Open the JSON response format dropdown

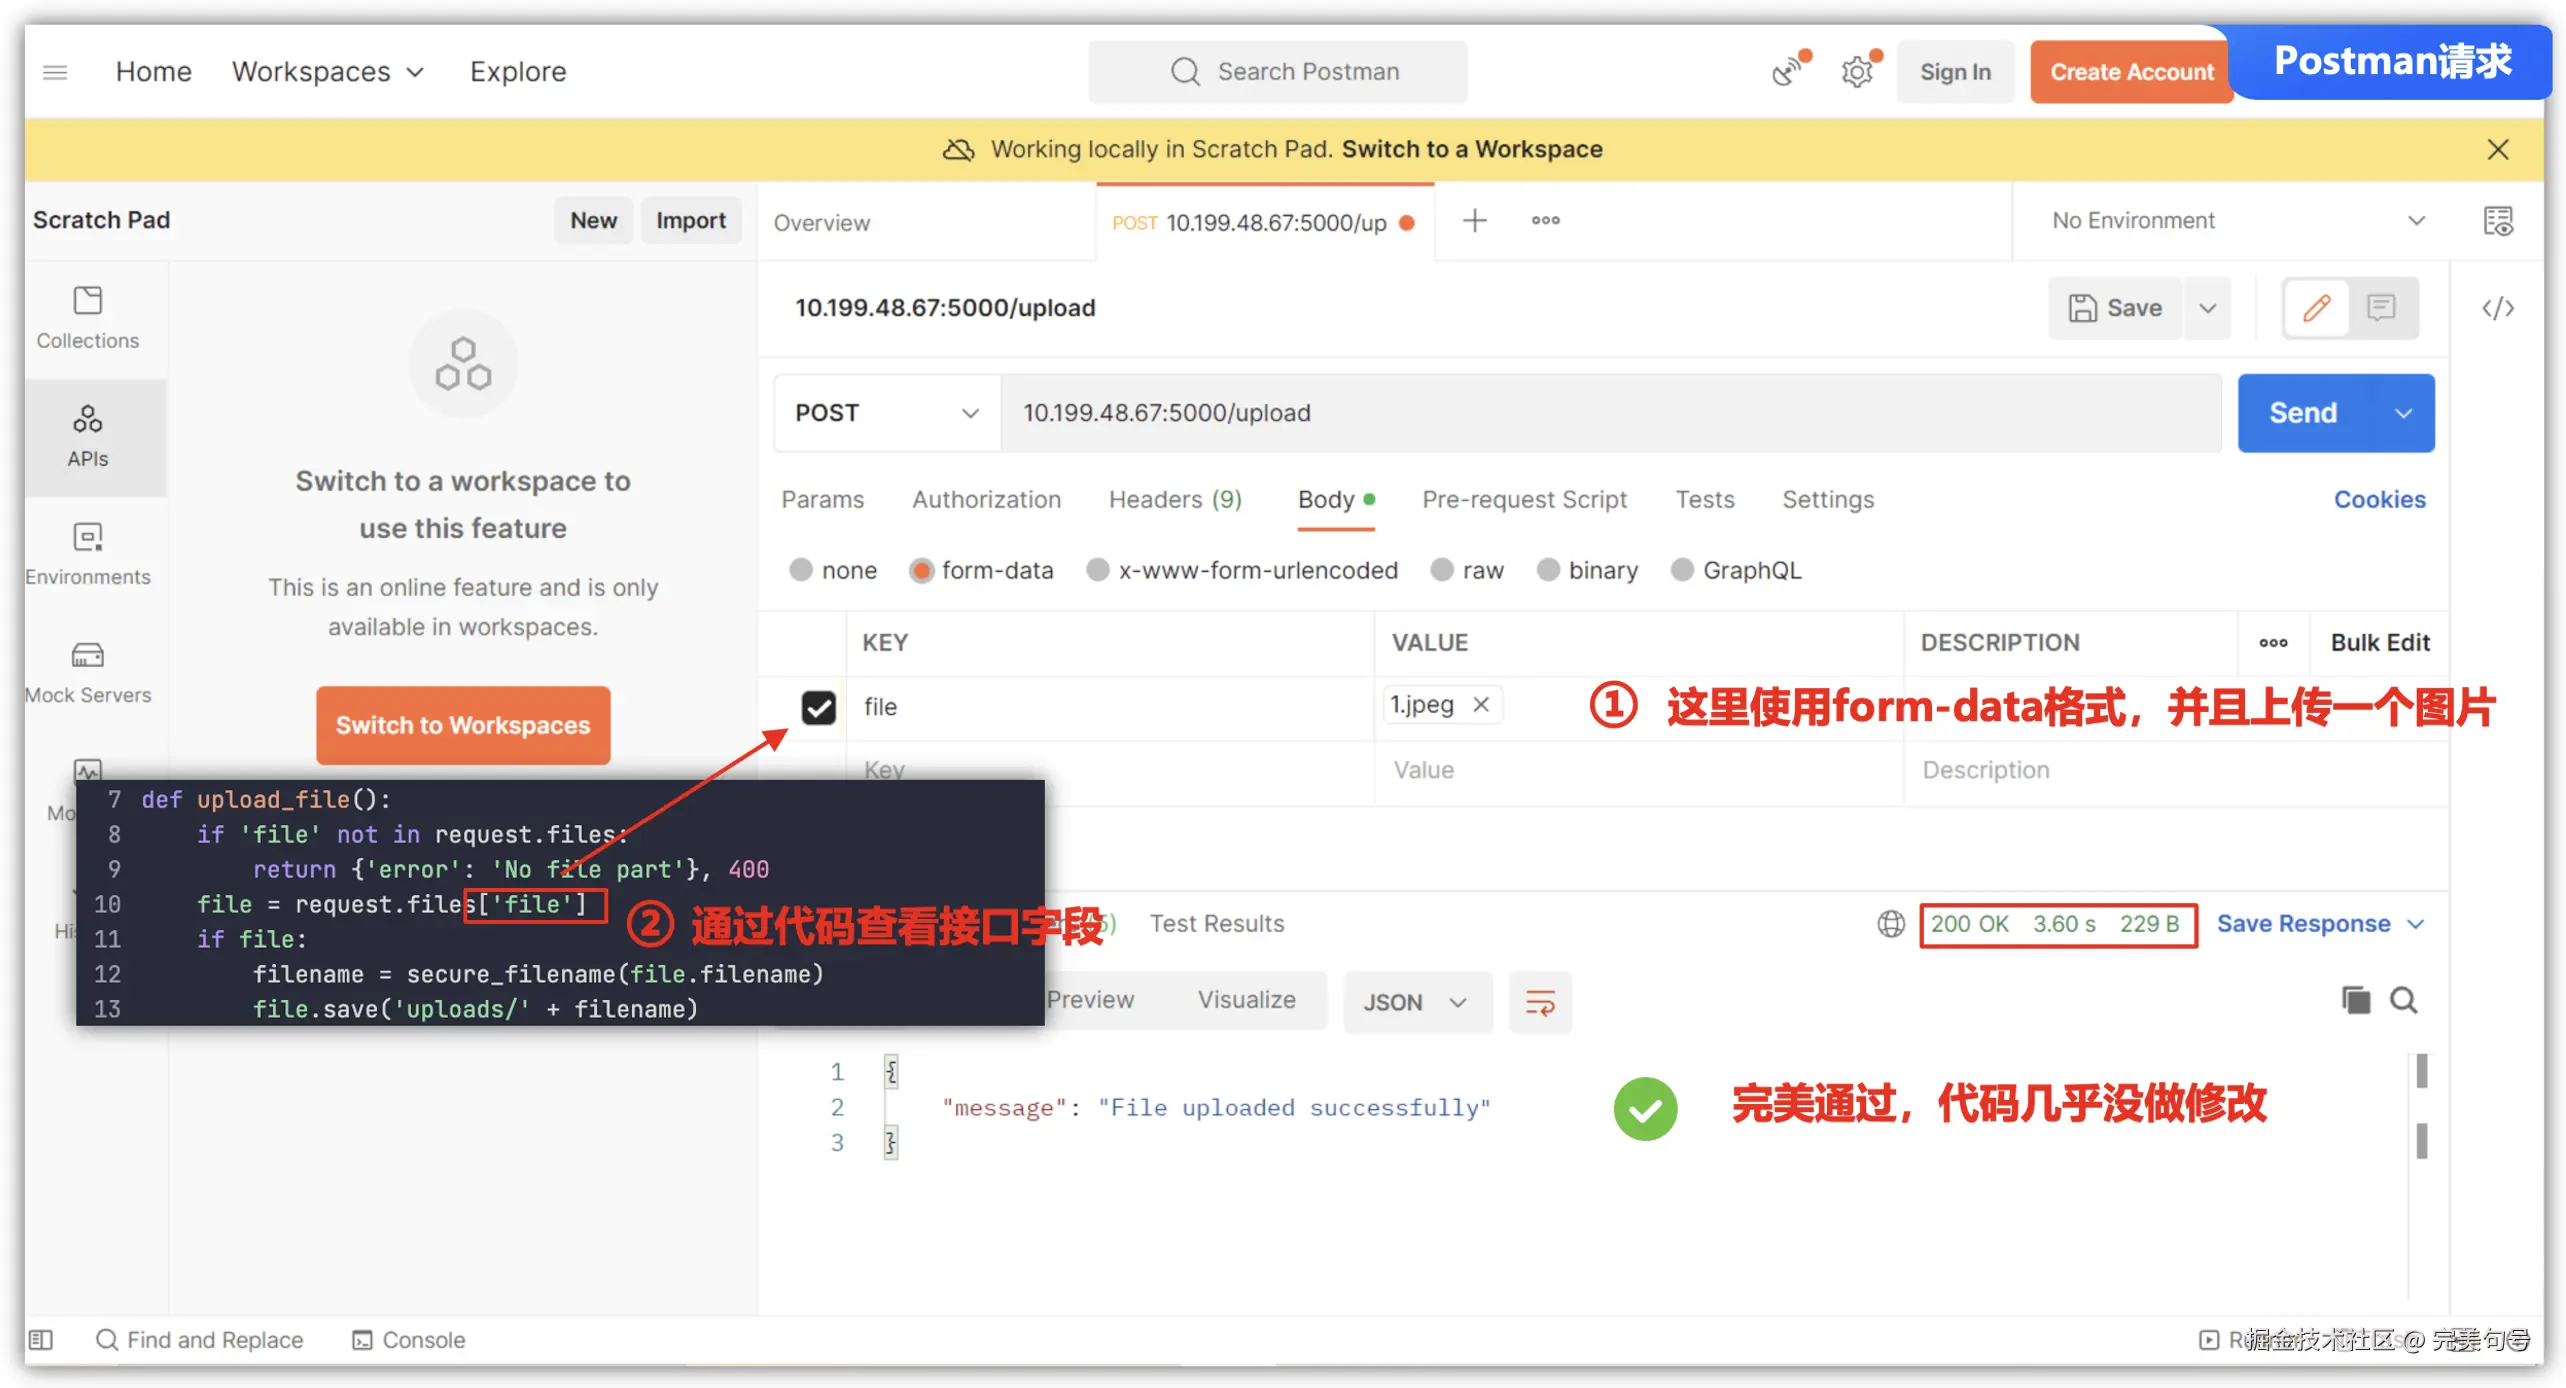[1415, 1002]
